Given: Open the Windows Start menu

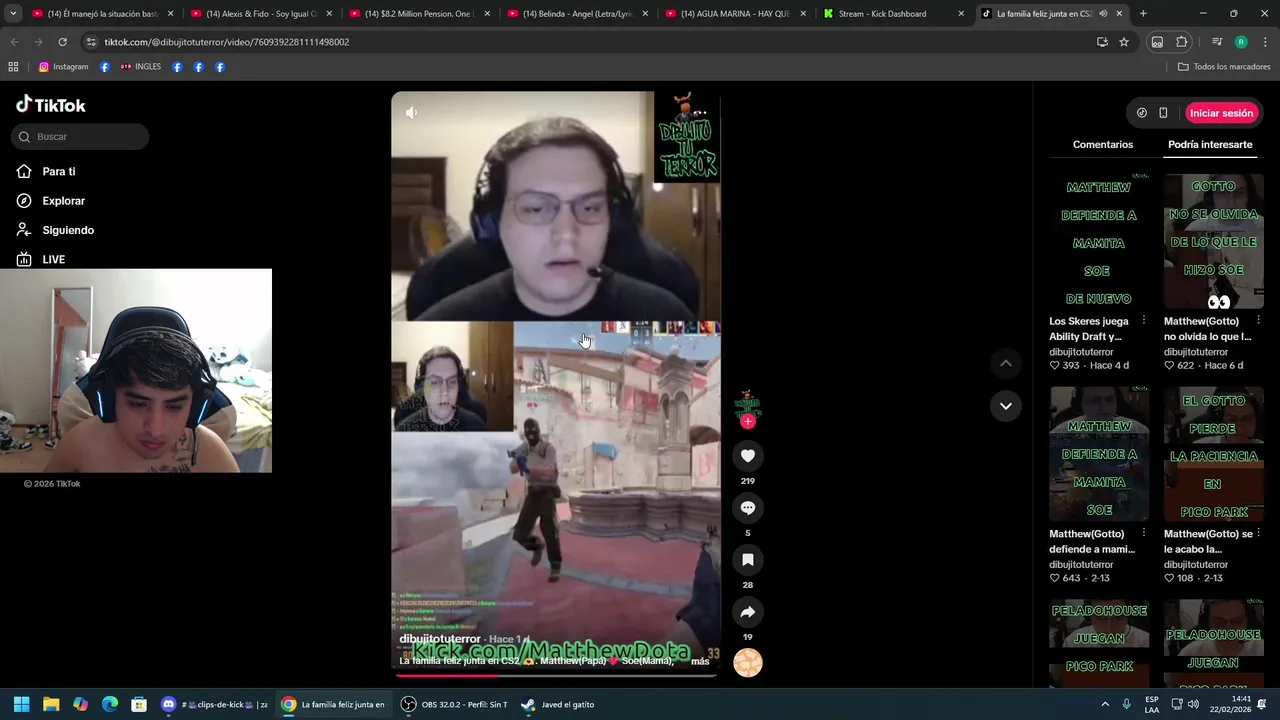Looking at the screenshot, I should tap(21, 704).
